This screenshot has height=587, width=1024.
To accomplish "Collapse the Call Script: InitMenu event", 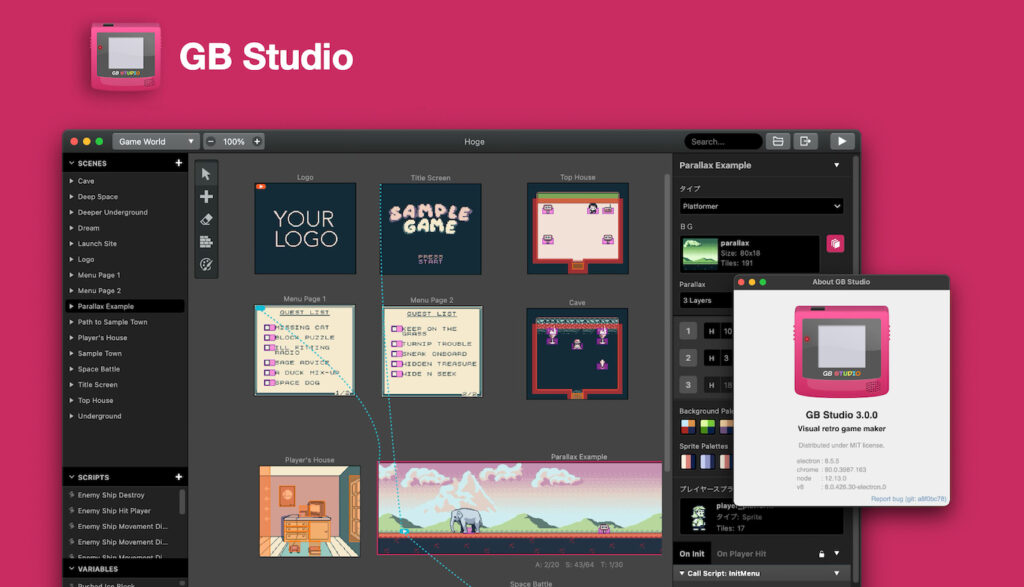I will click(682, 573).
